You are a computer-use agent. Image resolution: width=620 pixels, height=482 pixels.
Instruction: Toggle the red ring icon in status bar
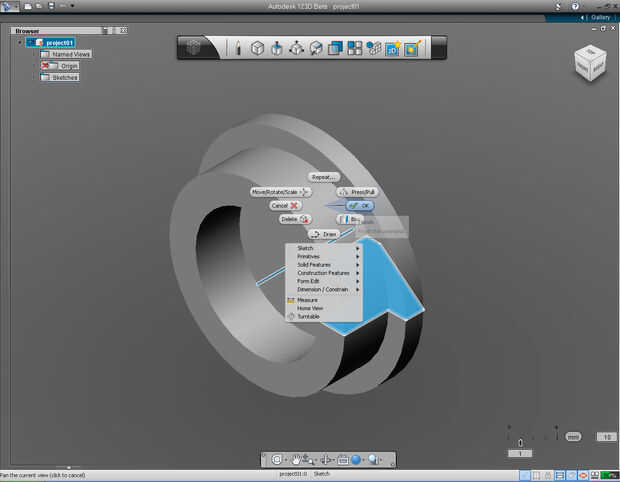(583, 475)
